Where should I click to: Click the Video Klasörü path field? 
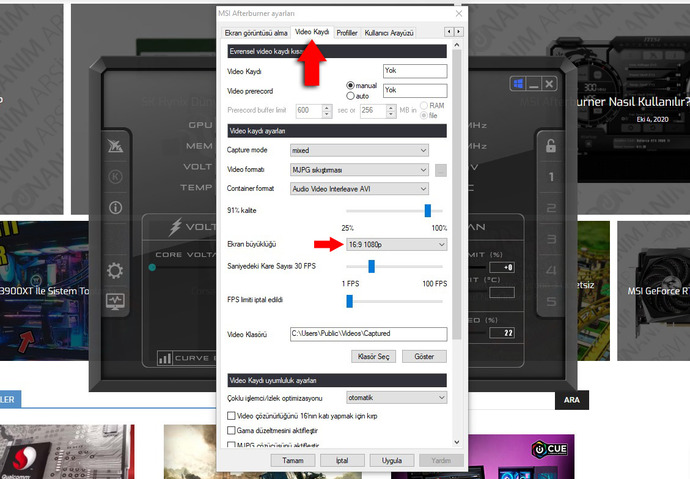369,334
